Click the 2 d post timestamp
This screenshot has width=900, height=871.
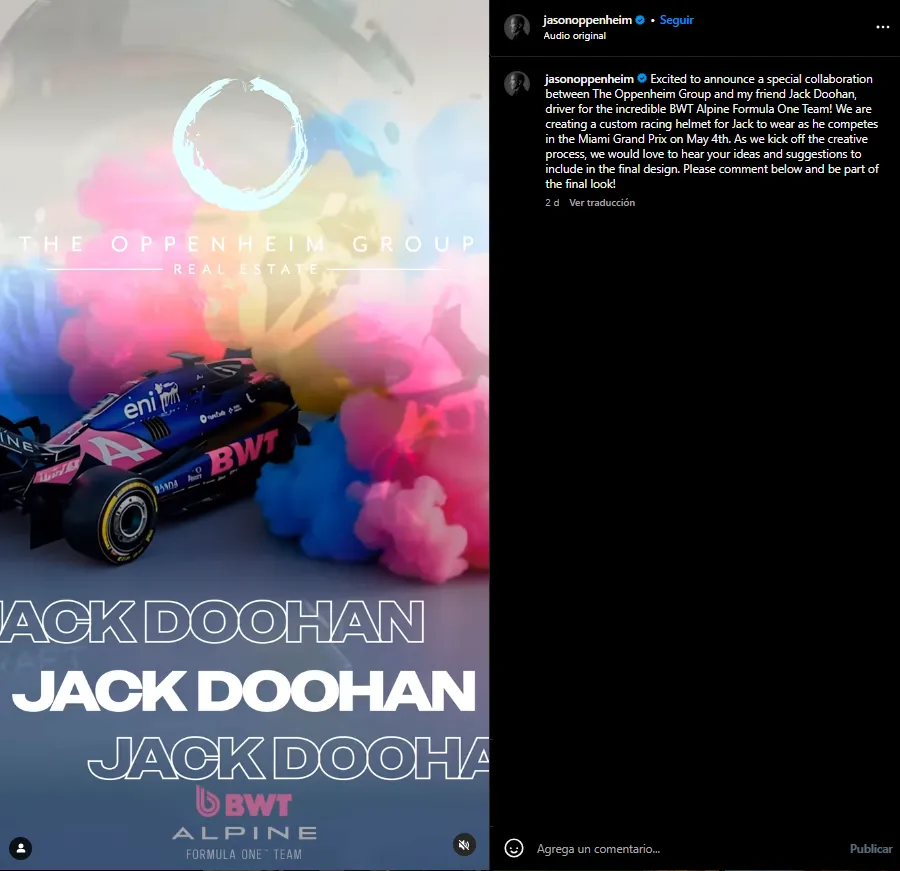(552, 203)
